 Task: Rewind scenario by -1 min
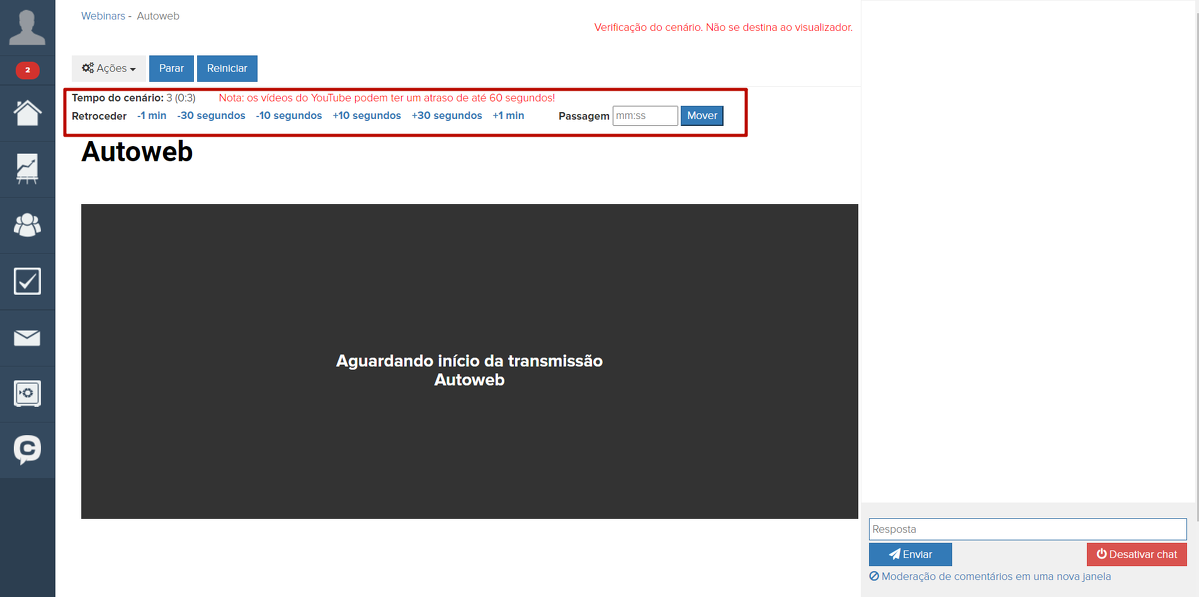pos(152,116)
